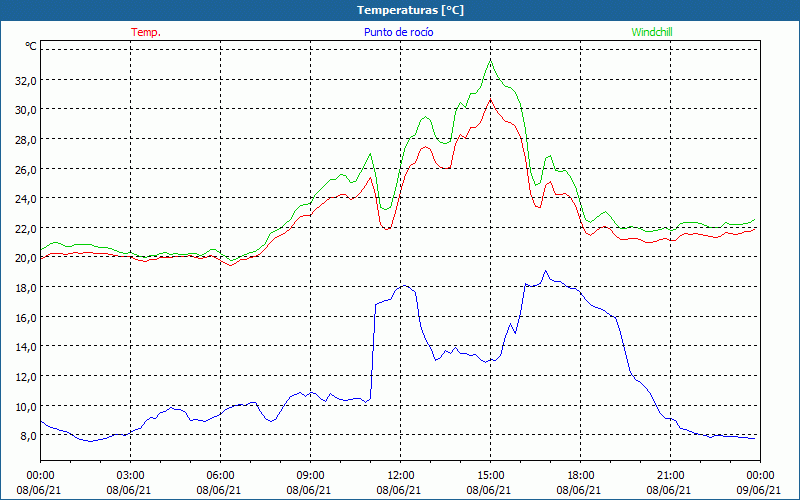Click the 12,0 value on the temperature axis
This screenshot has height=500, width=800.
24,377
